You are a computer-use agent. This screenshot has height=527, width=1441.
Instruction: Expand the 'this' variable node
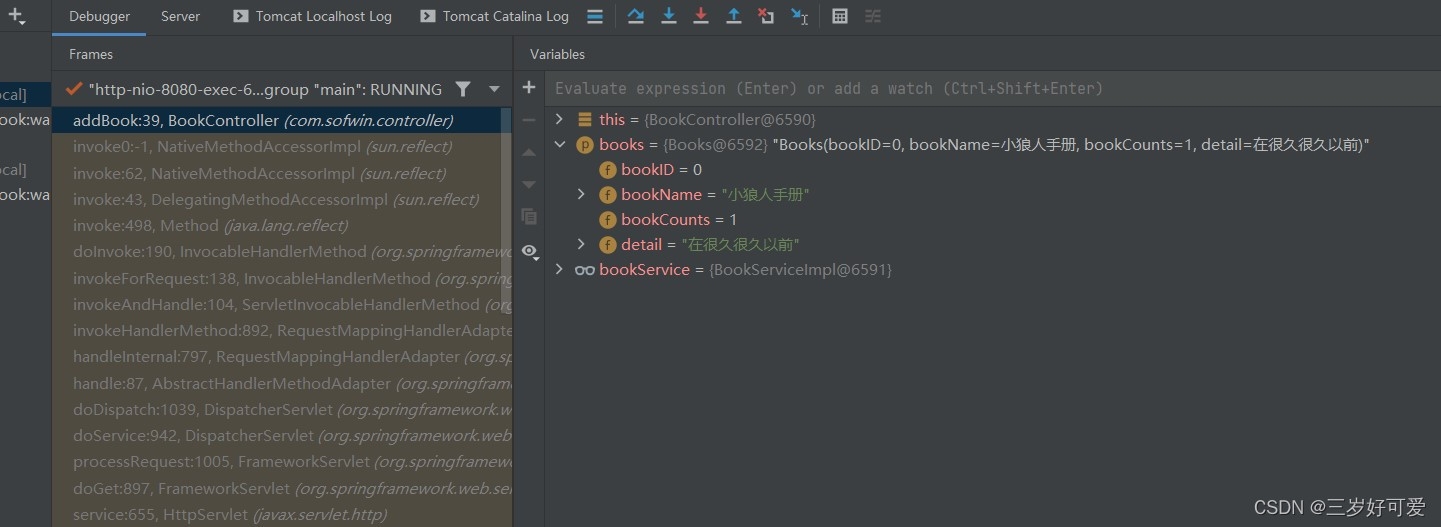coord(559,119)
